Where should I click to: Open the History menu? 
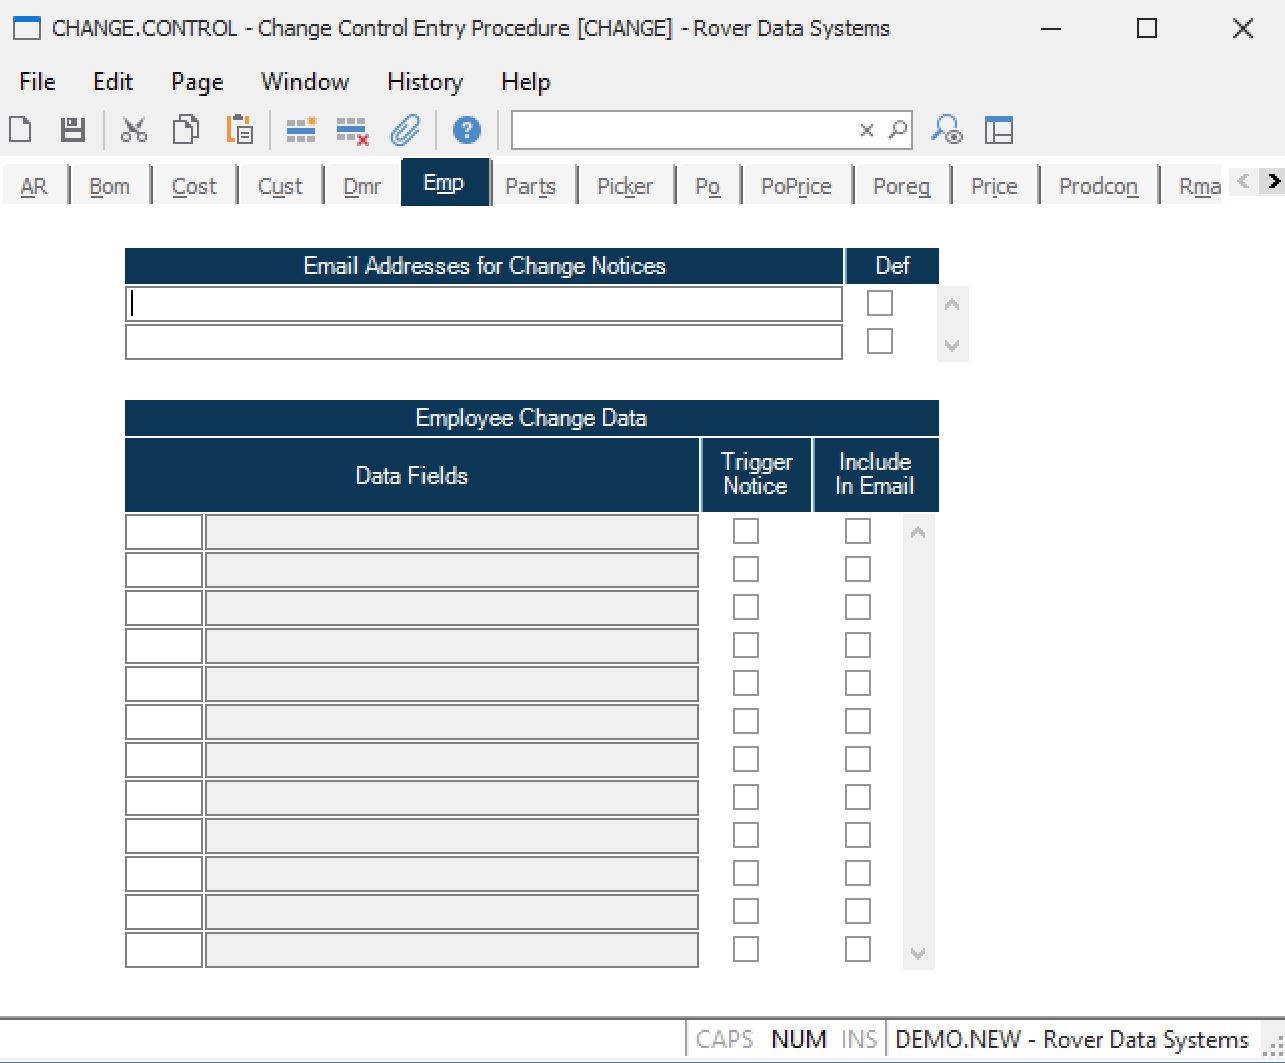point(424,82)
